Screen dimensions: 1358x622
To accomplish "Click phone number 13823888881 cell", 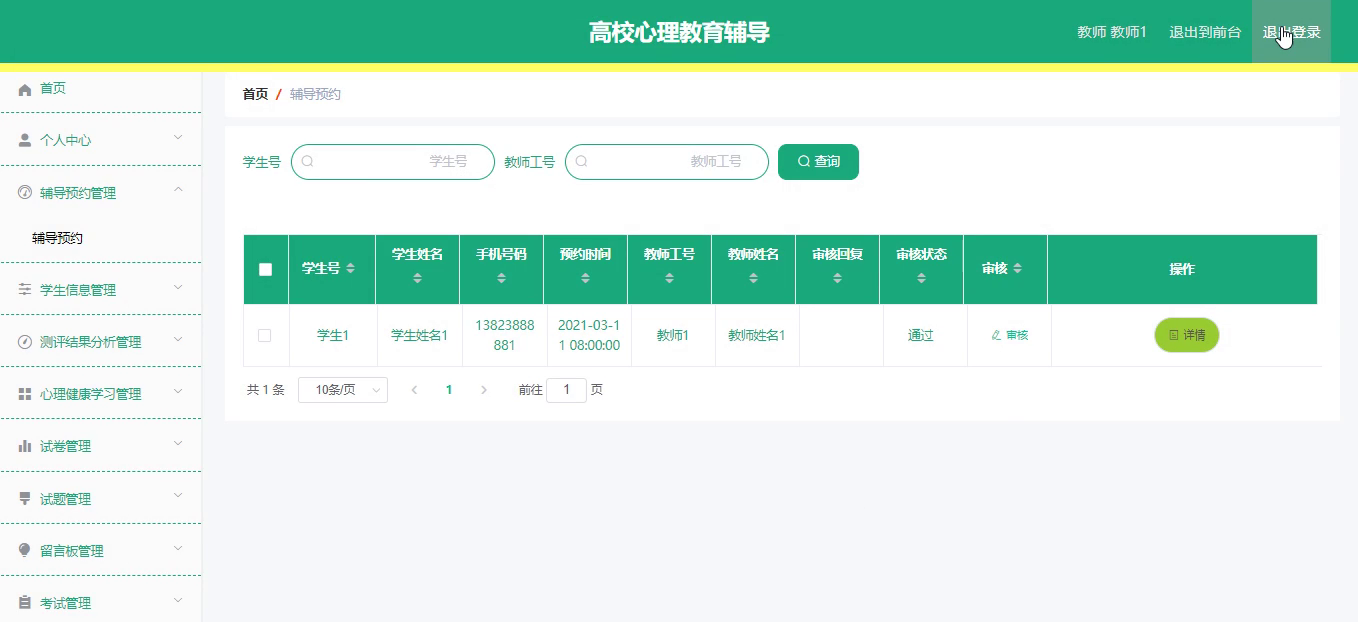I will pyautogui.click(x=504, y=335).
